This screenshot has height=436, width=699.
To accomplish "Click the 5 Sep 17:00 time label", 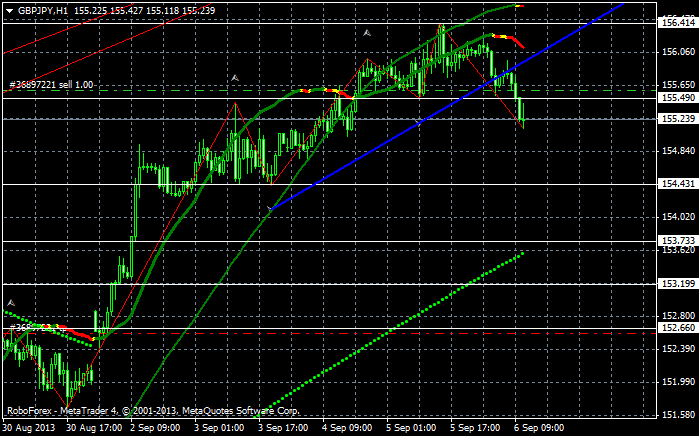I will click(476, 428).
